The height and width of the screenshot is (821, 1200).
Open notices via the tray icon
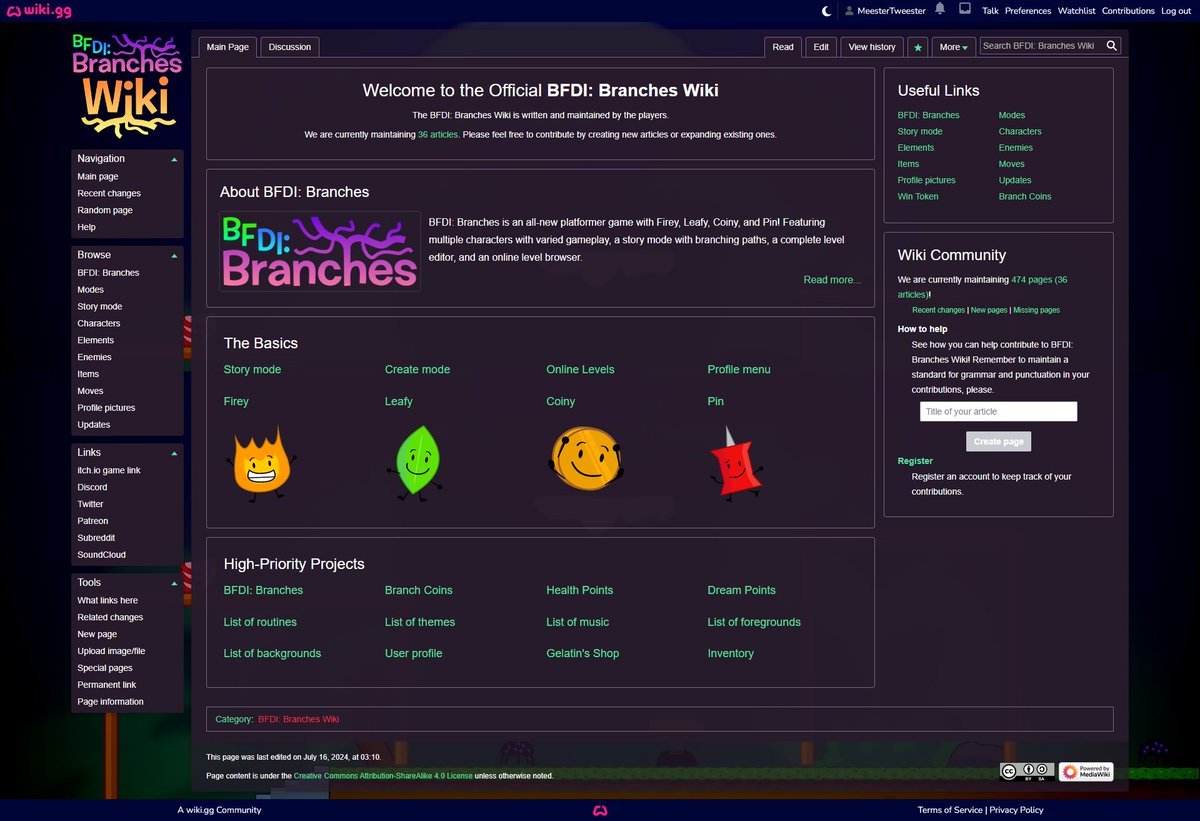tap(965, 9)
